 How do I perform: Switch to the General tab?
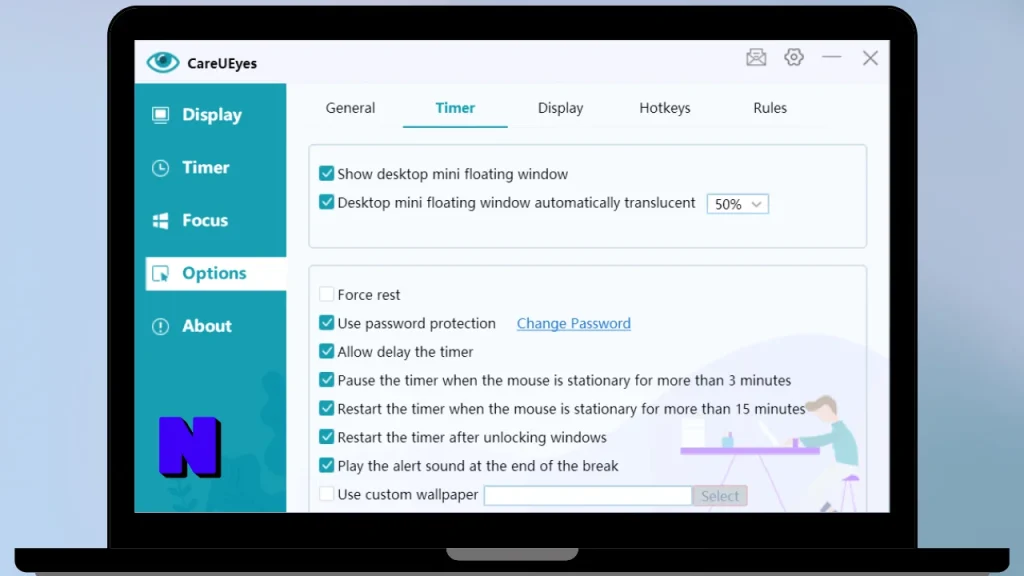pos(350,108)
